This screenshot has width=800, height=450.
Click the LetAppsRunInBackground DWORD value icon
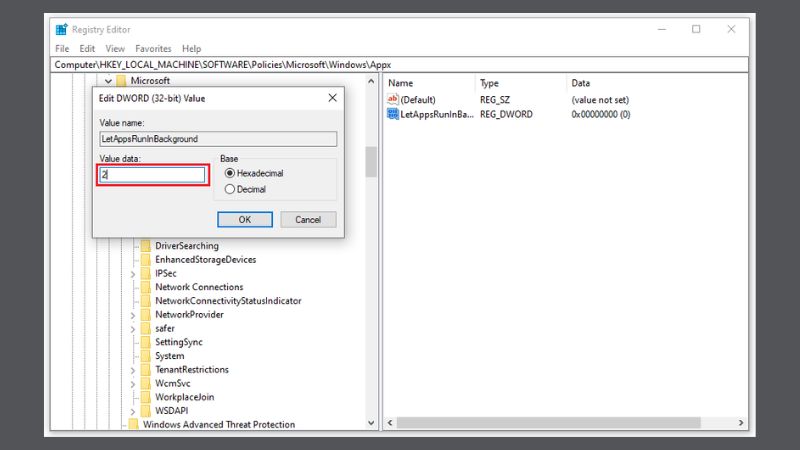(392, 114)
